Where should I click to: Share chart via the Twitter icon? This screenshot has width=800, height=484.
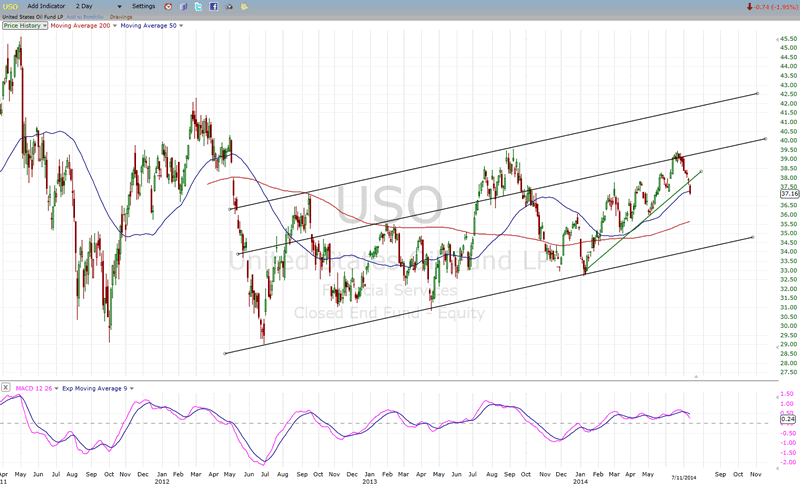198,7
